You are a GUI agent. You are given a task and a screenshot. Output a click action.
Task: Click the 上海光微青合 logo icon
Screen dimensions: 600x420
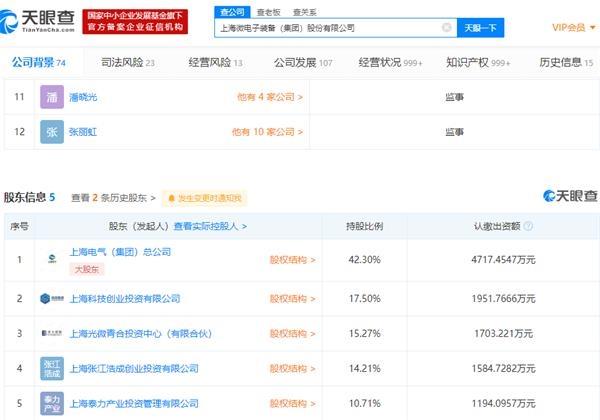[52, 333]
